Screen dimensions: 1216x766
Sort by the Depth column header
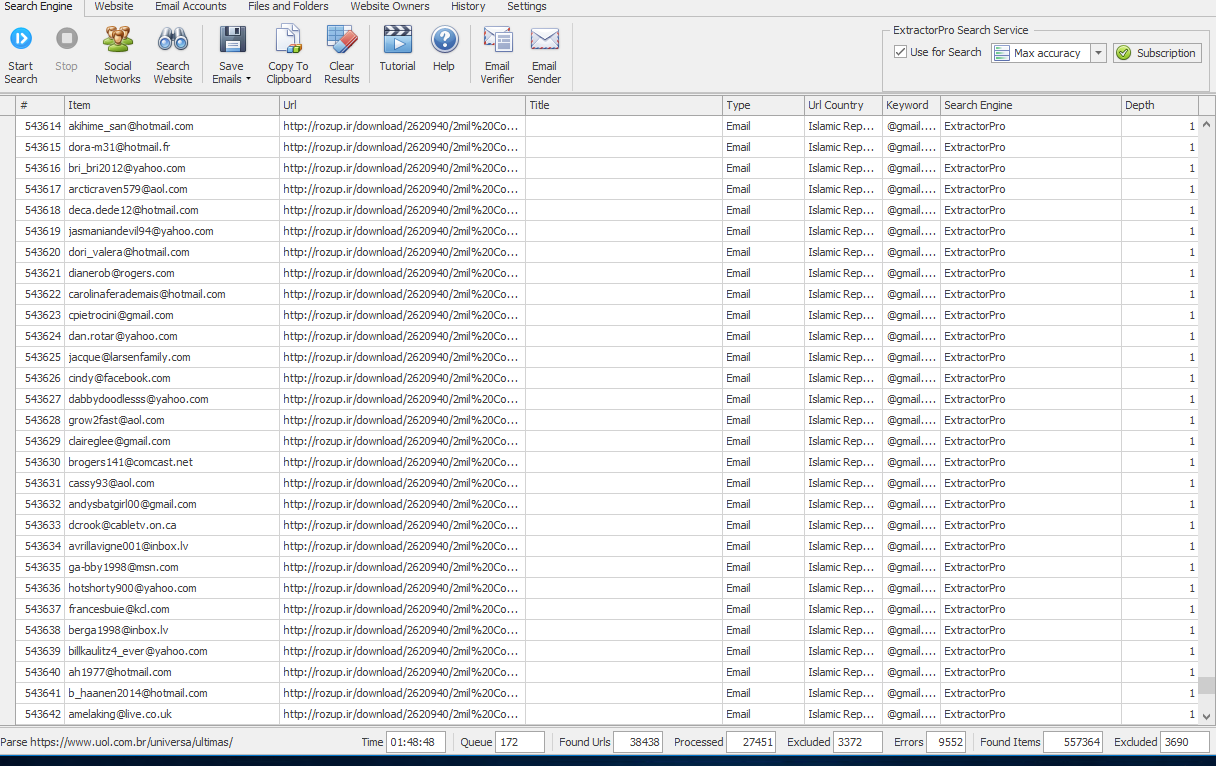click(1160, 105)
